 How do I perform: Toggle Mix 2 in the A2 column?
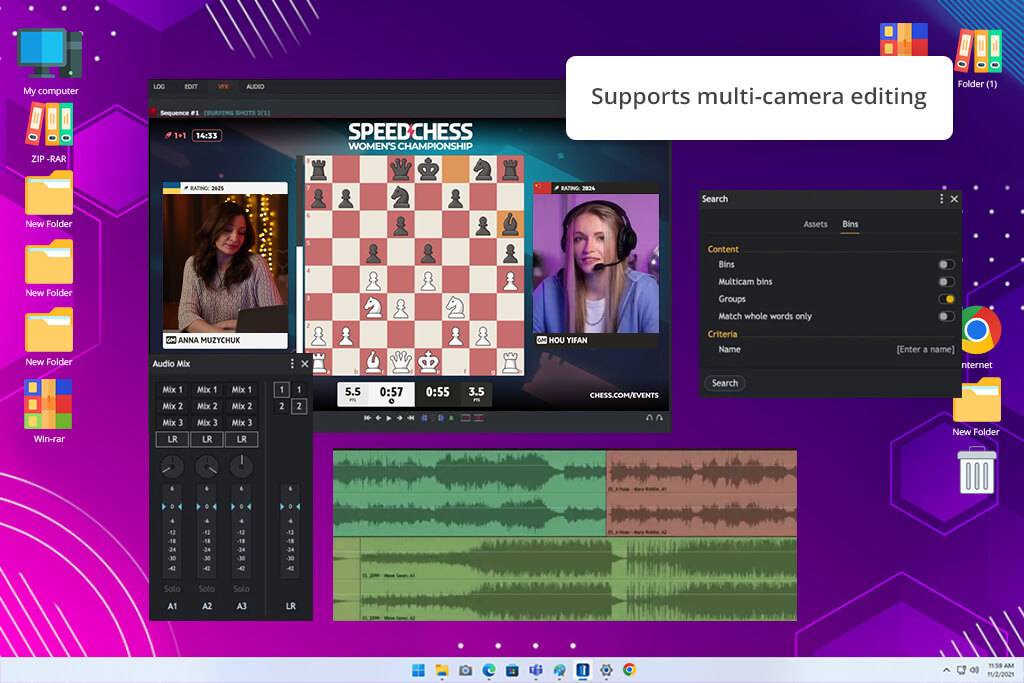(207, 406)
